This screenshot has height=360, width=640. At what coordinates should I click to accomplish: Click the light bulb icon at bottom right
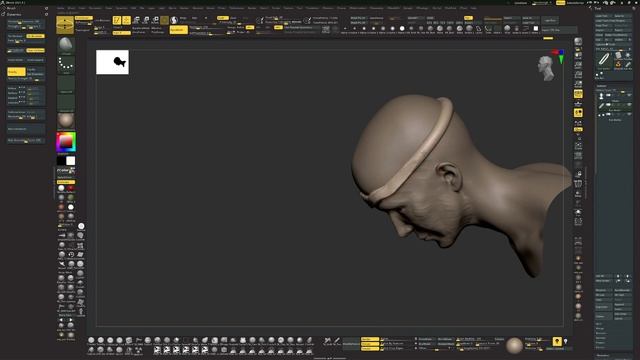click(x=566, y=342)
